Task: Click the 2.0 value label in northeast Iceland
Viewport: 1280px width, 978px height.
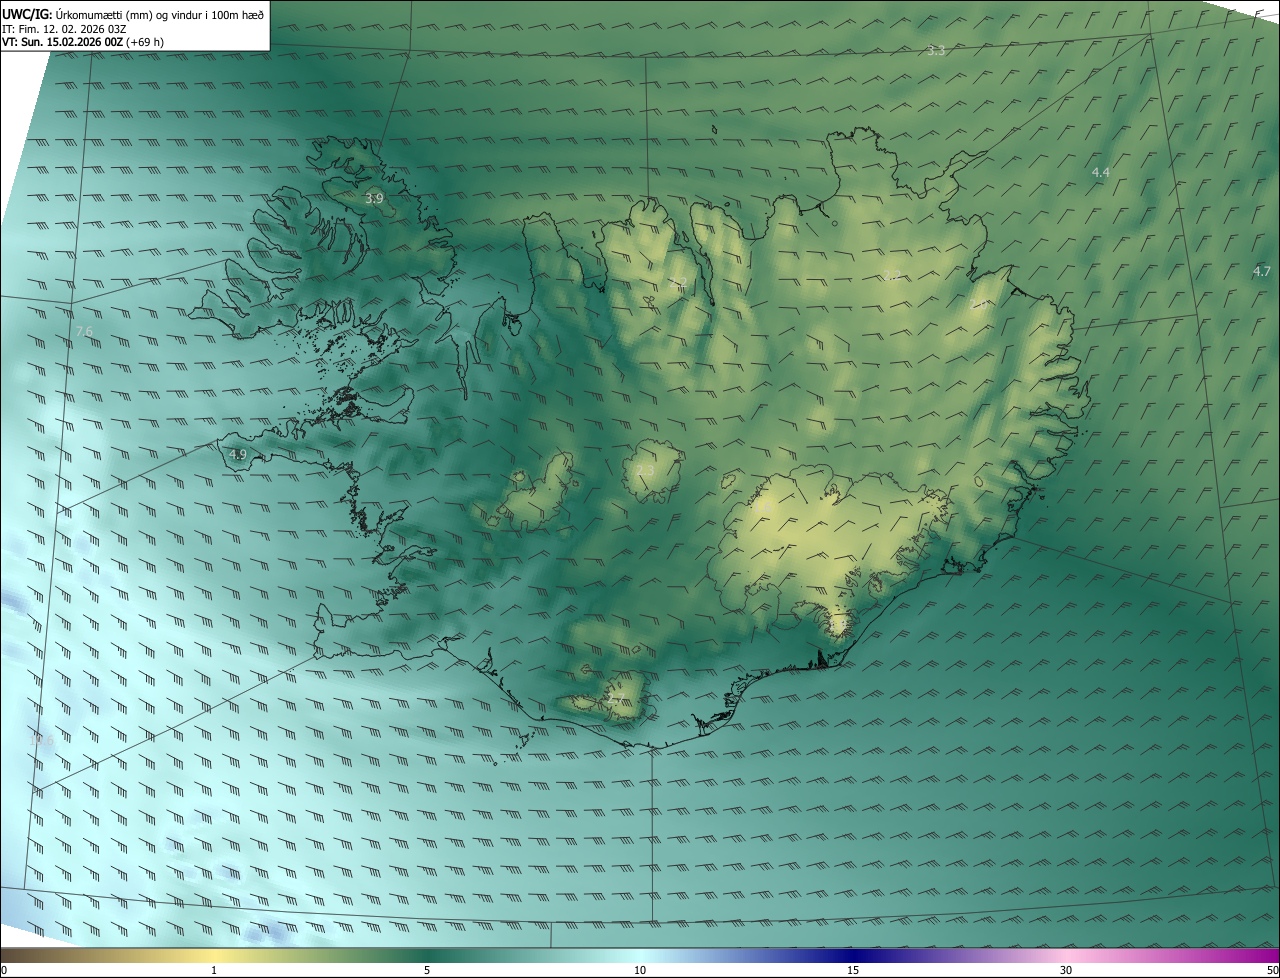Action: point(978,306)
